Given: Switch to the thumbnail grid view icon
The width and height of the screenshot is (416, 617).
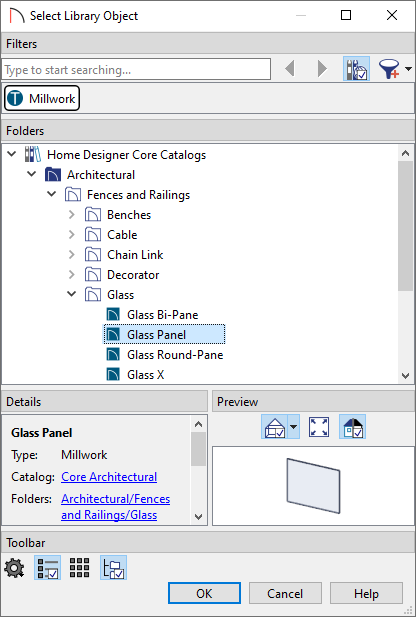Looking at the screenshot, I should point(80,568).
